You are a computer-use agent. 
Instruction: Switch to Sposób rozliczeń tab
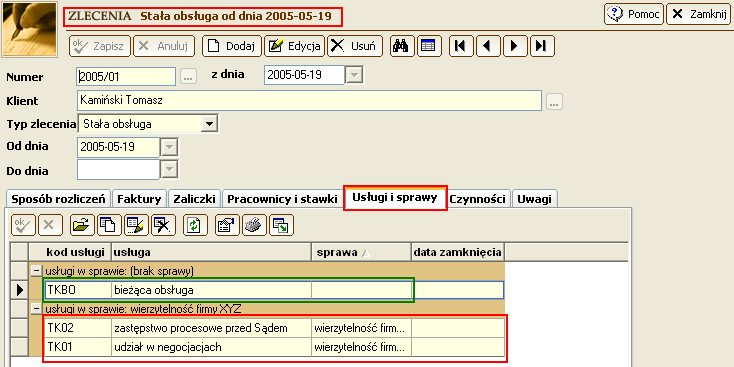(x=58, y=199)
